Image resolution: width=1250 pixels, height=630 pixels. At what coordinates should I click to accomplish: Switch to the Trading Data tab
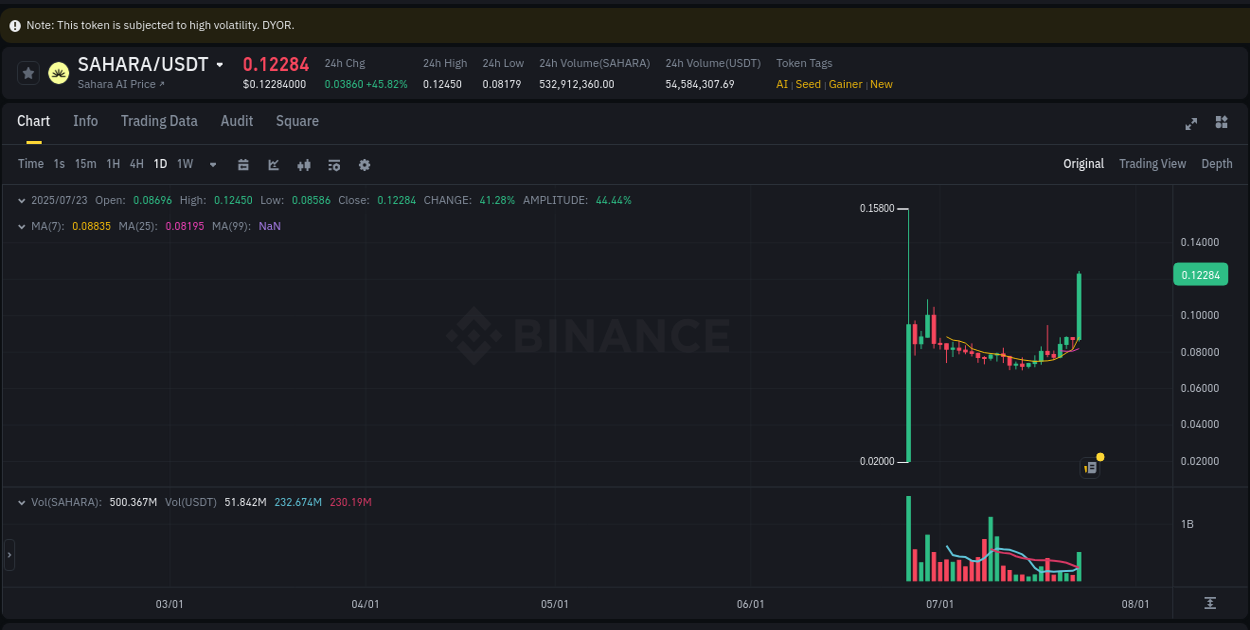point(159,121)
